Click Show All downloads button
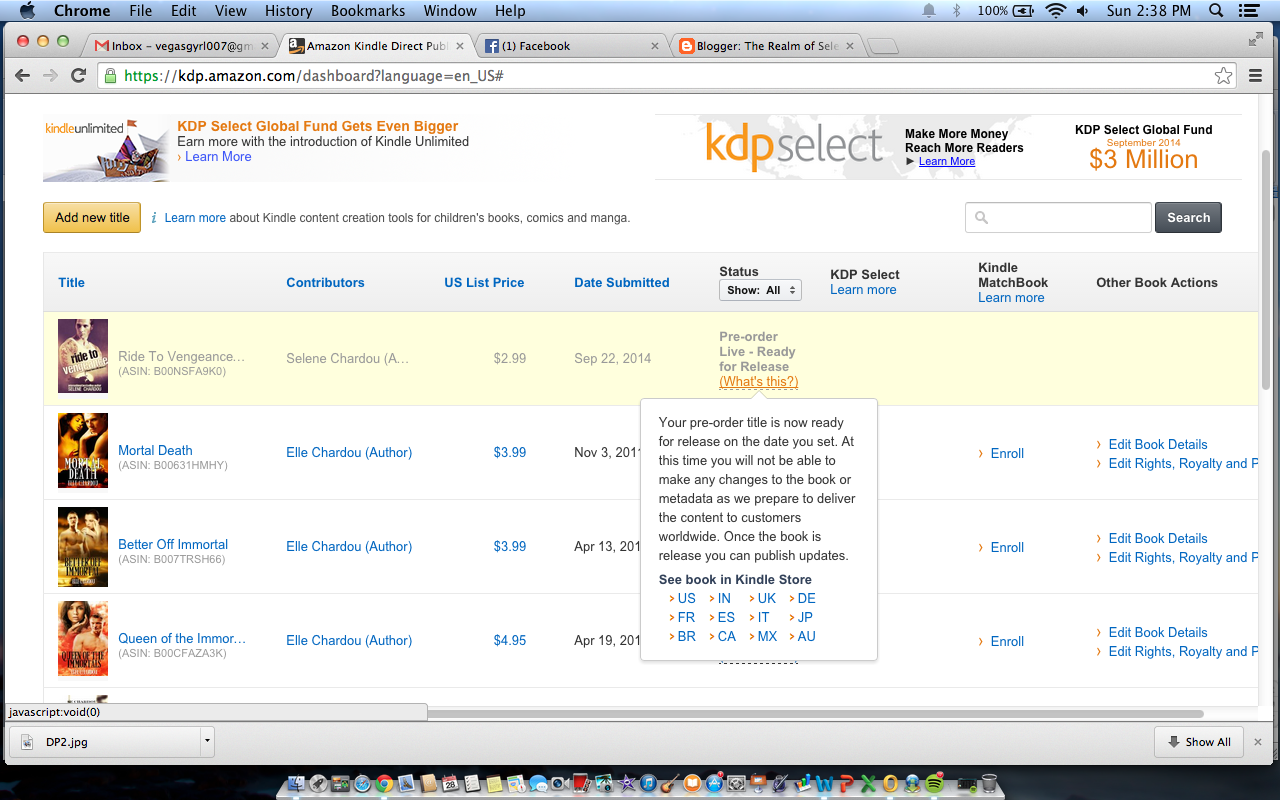This screenshot has width=1280, height=800. coord(1198,742)
